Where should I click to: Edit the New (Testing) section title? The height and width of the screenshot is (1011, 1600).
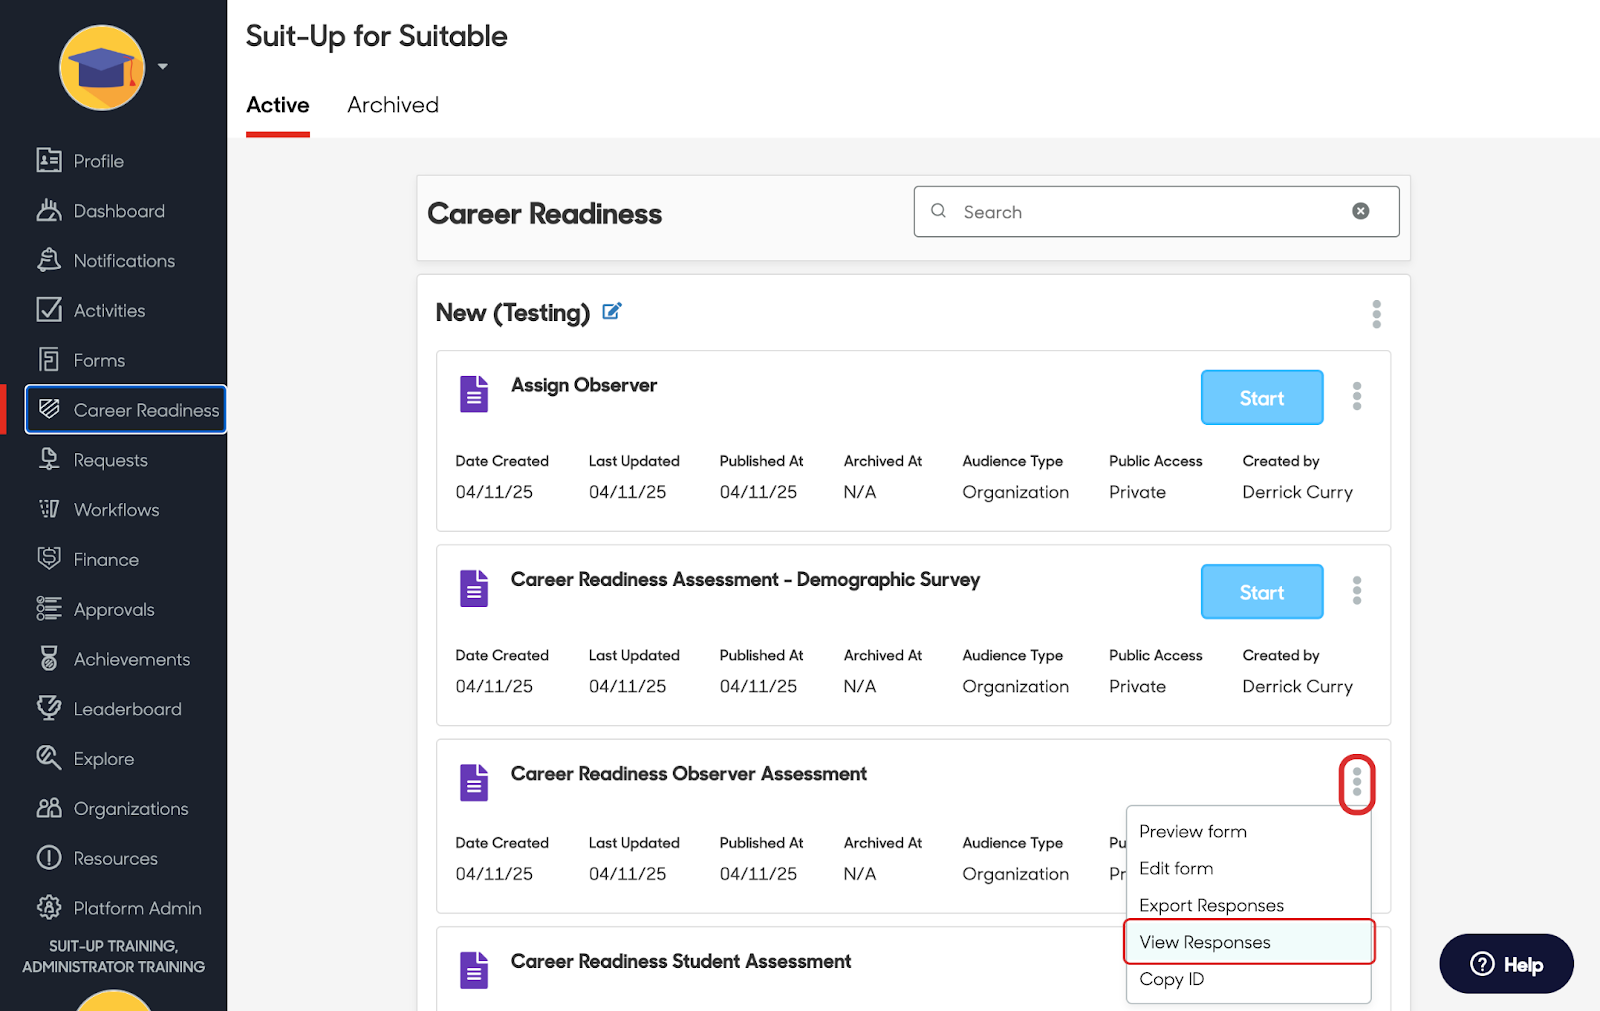click(x=612, y=312)
